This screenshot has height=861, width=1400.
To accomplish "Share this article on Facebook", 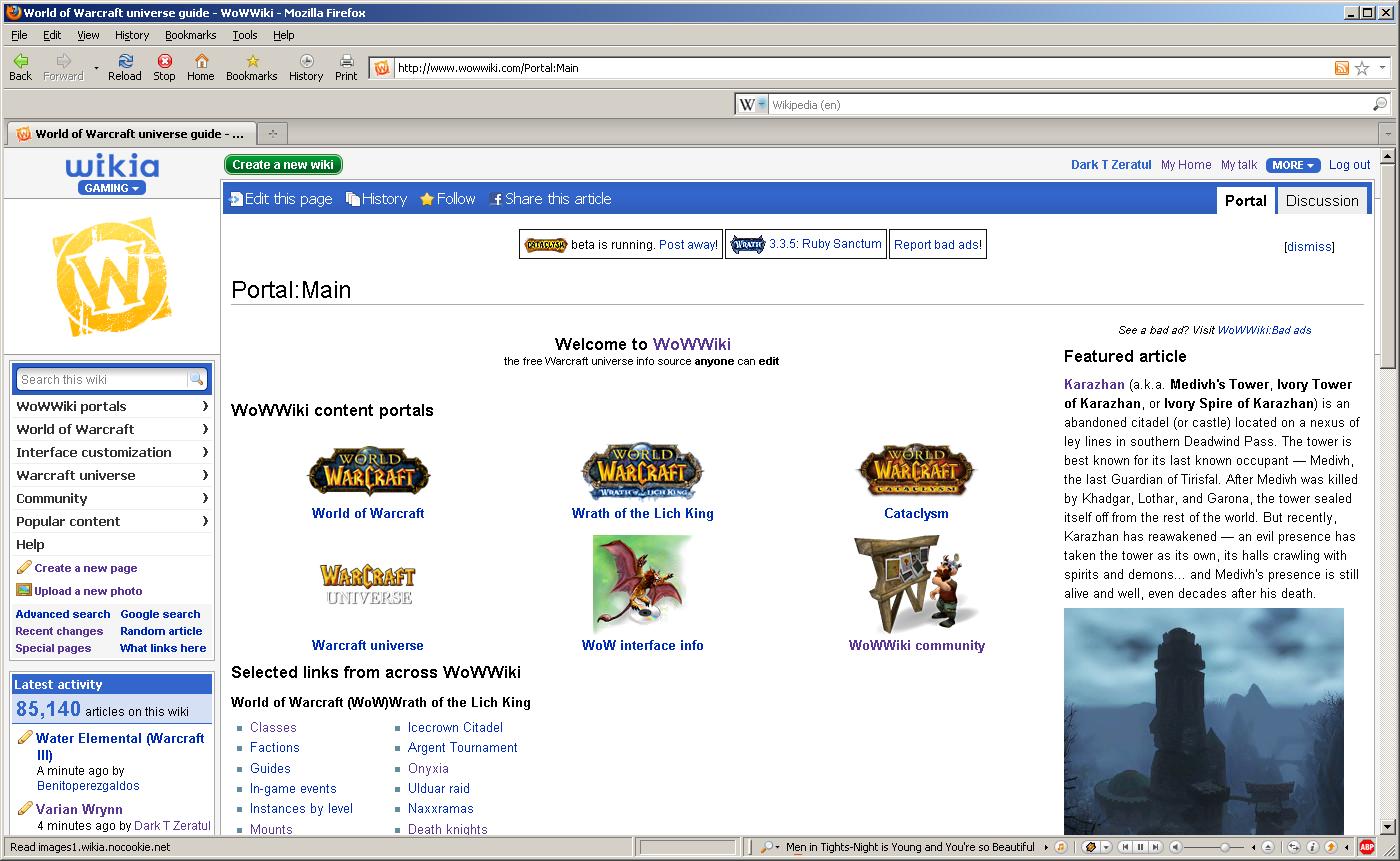I will click(550, 199).
